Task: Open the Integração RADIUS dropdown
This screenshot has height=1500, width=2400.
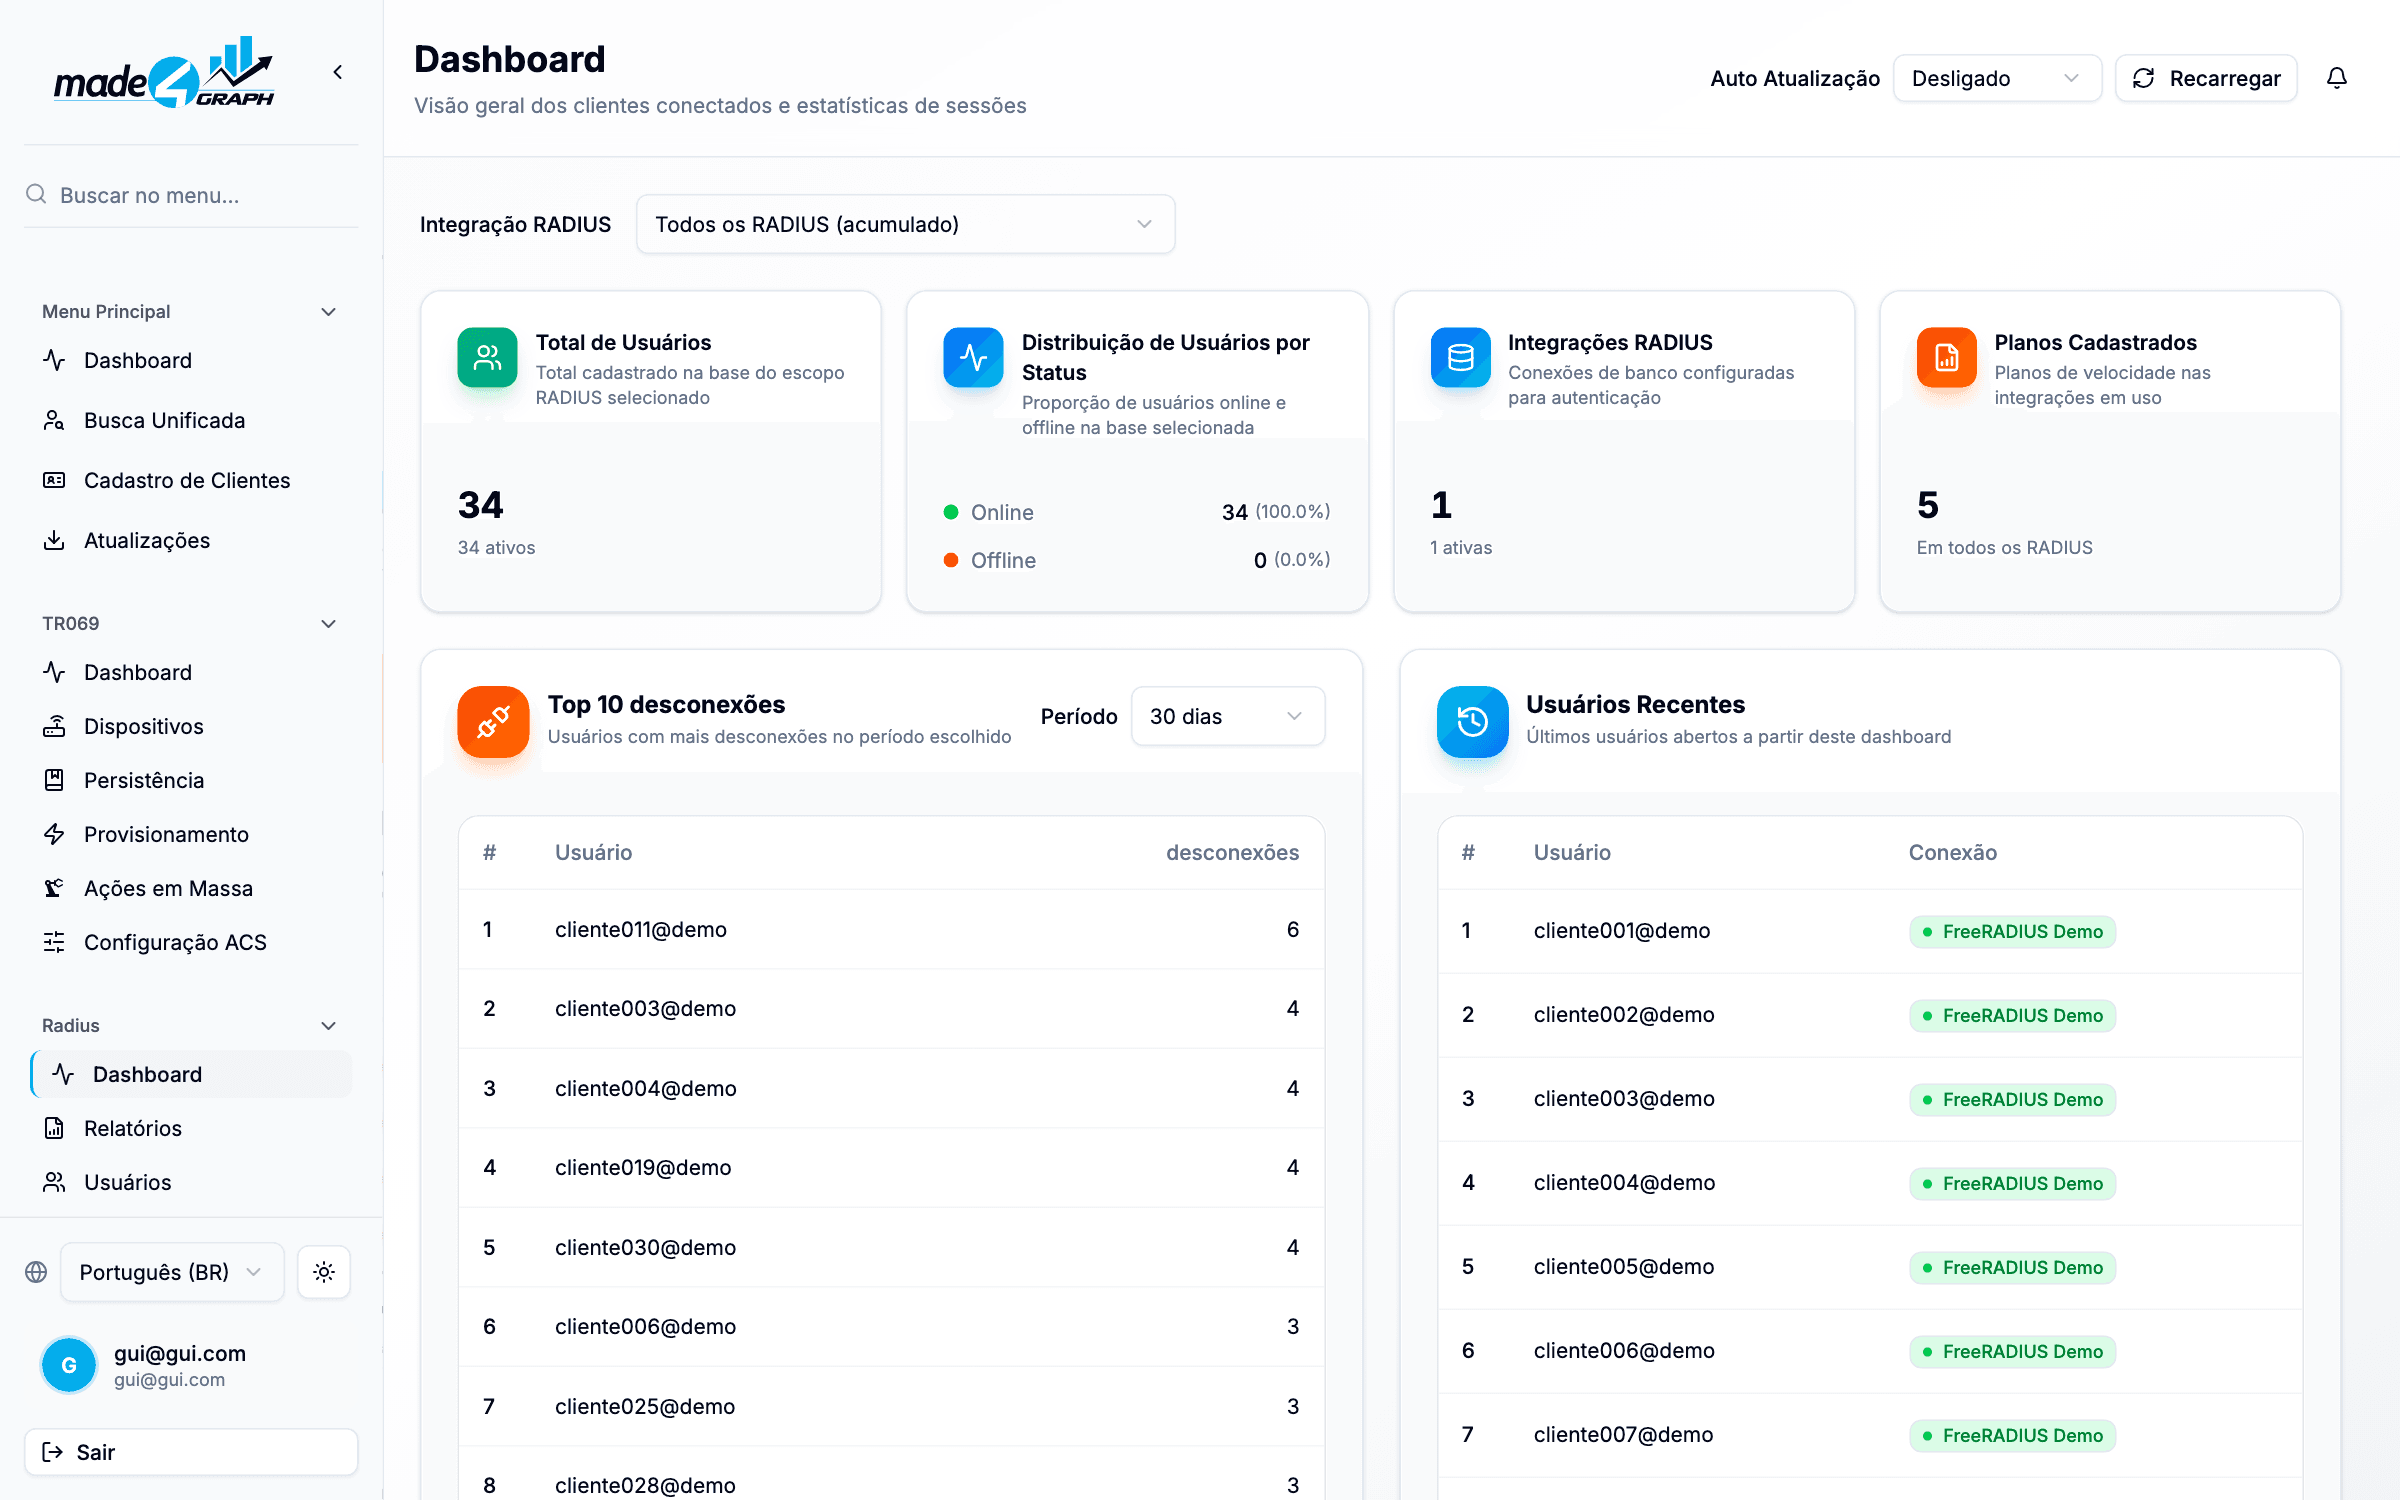Action: tap(905, 224)
